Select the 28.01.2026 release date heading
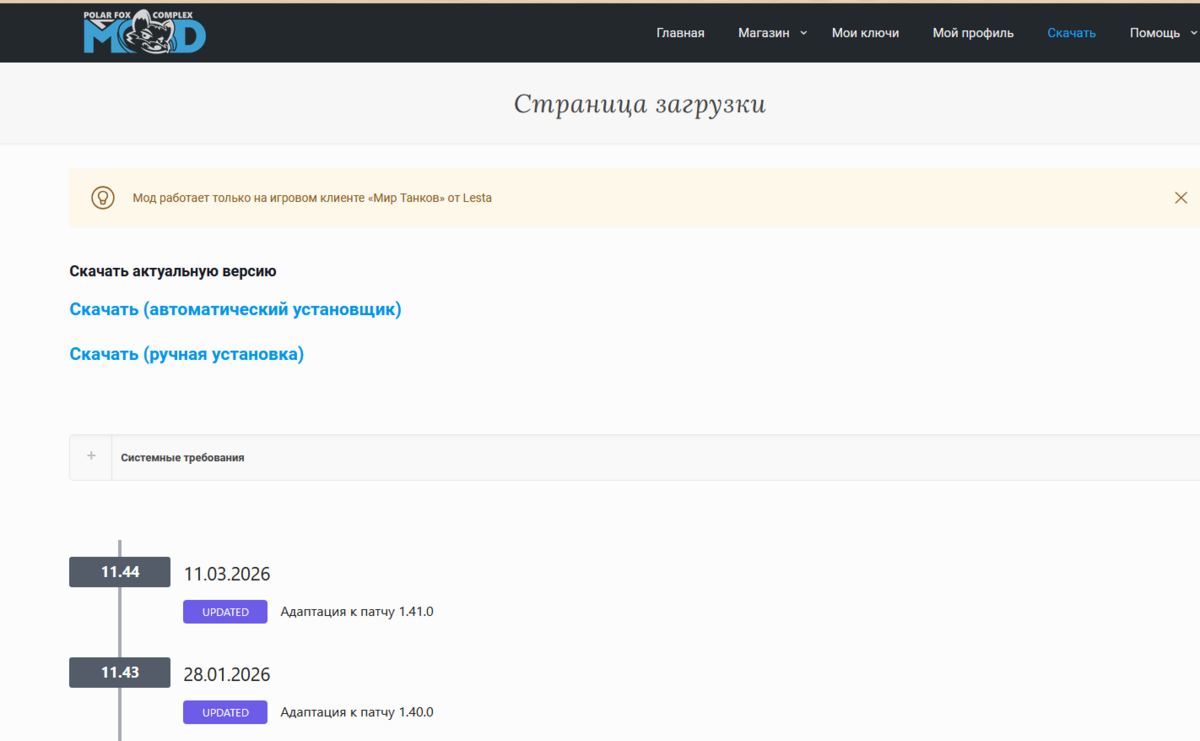 click(x=227, y=675)
